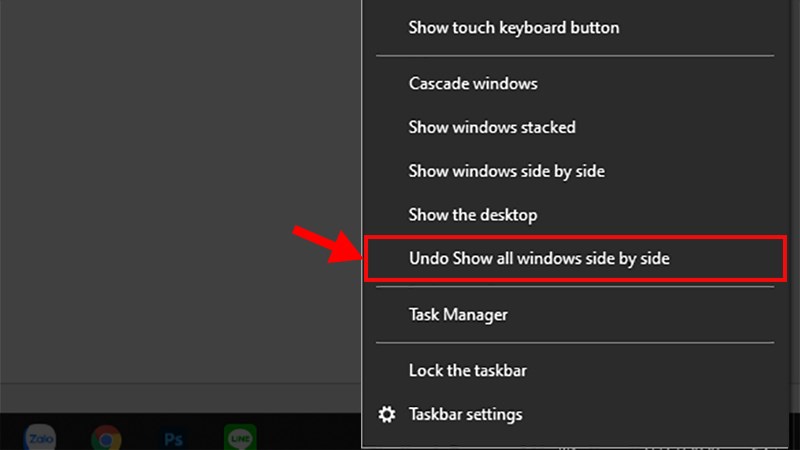The width and height of the screenshot is (800, 450).
Task: Click the empty taskbar space left of the Zalo icon
Action: 11,432
